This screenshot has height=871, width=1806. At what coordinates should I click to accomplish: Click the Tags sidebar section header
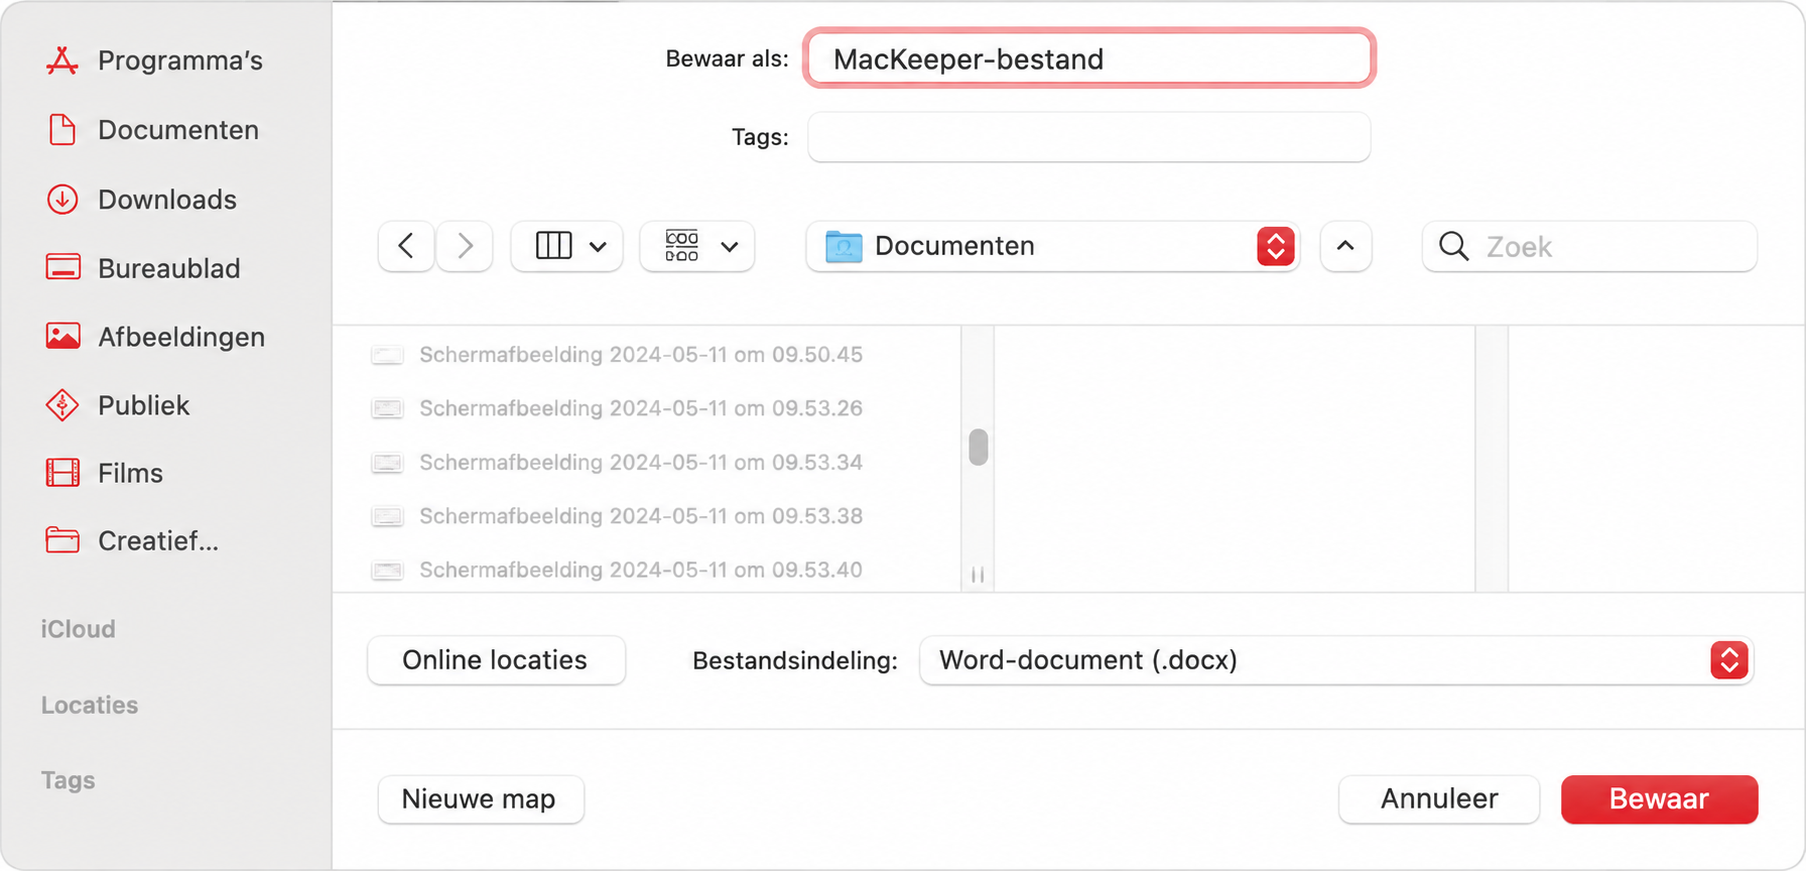[68, 780]
